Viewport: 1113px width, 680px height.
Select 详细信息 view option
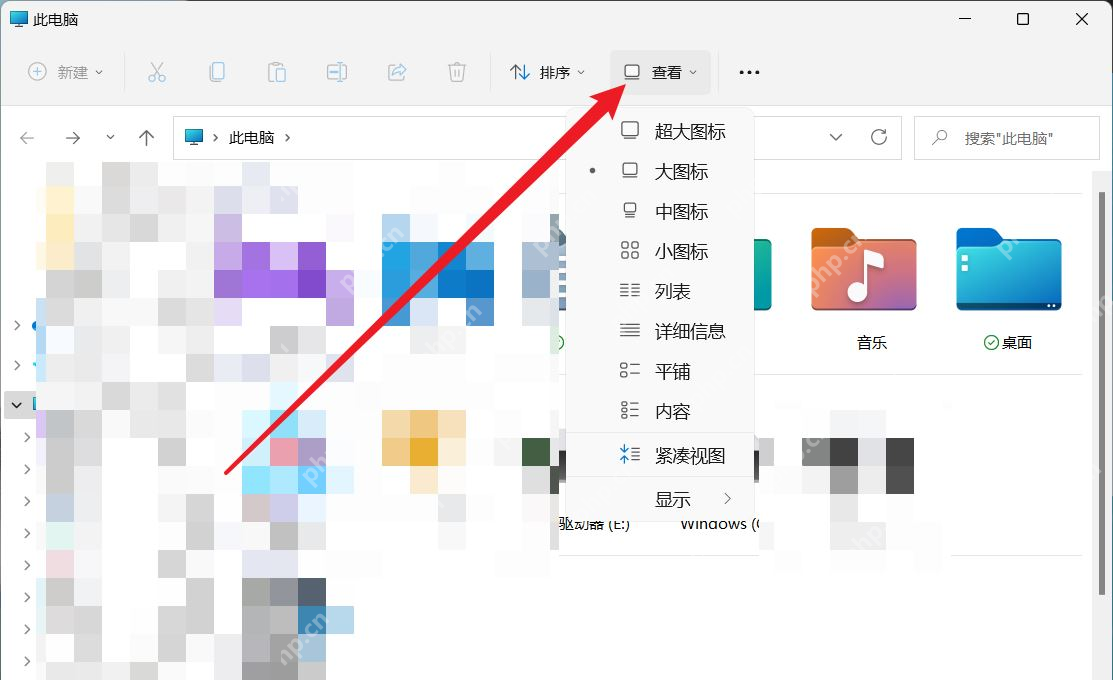point(659,331)
